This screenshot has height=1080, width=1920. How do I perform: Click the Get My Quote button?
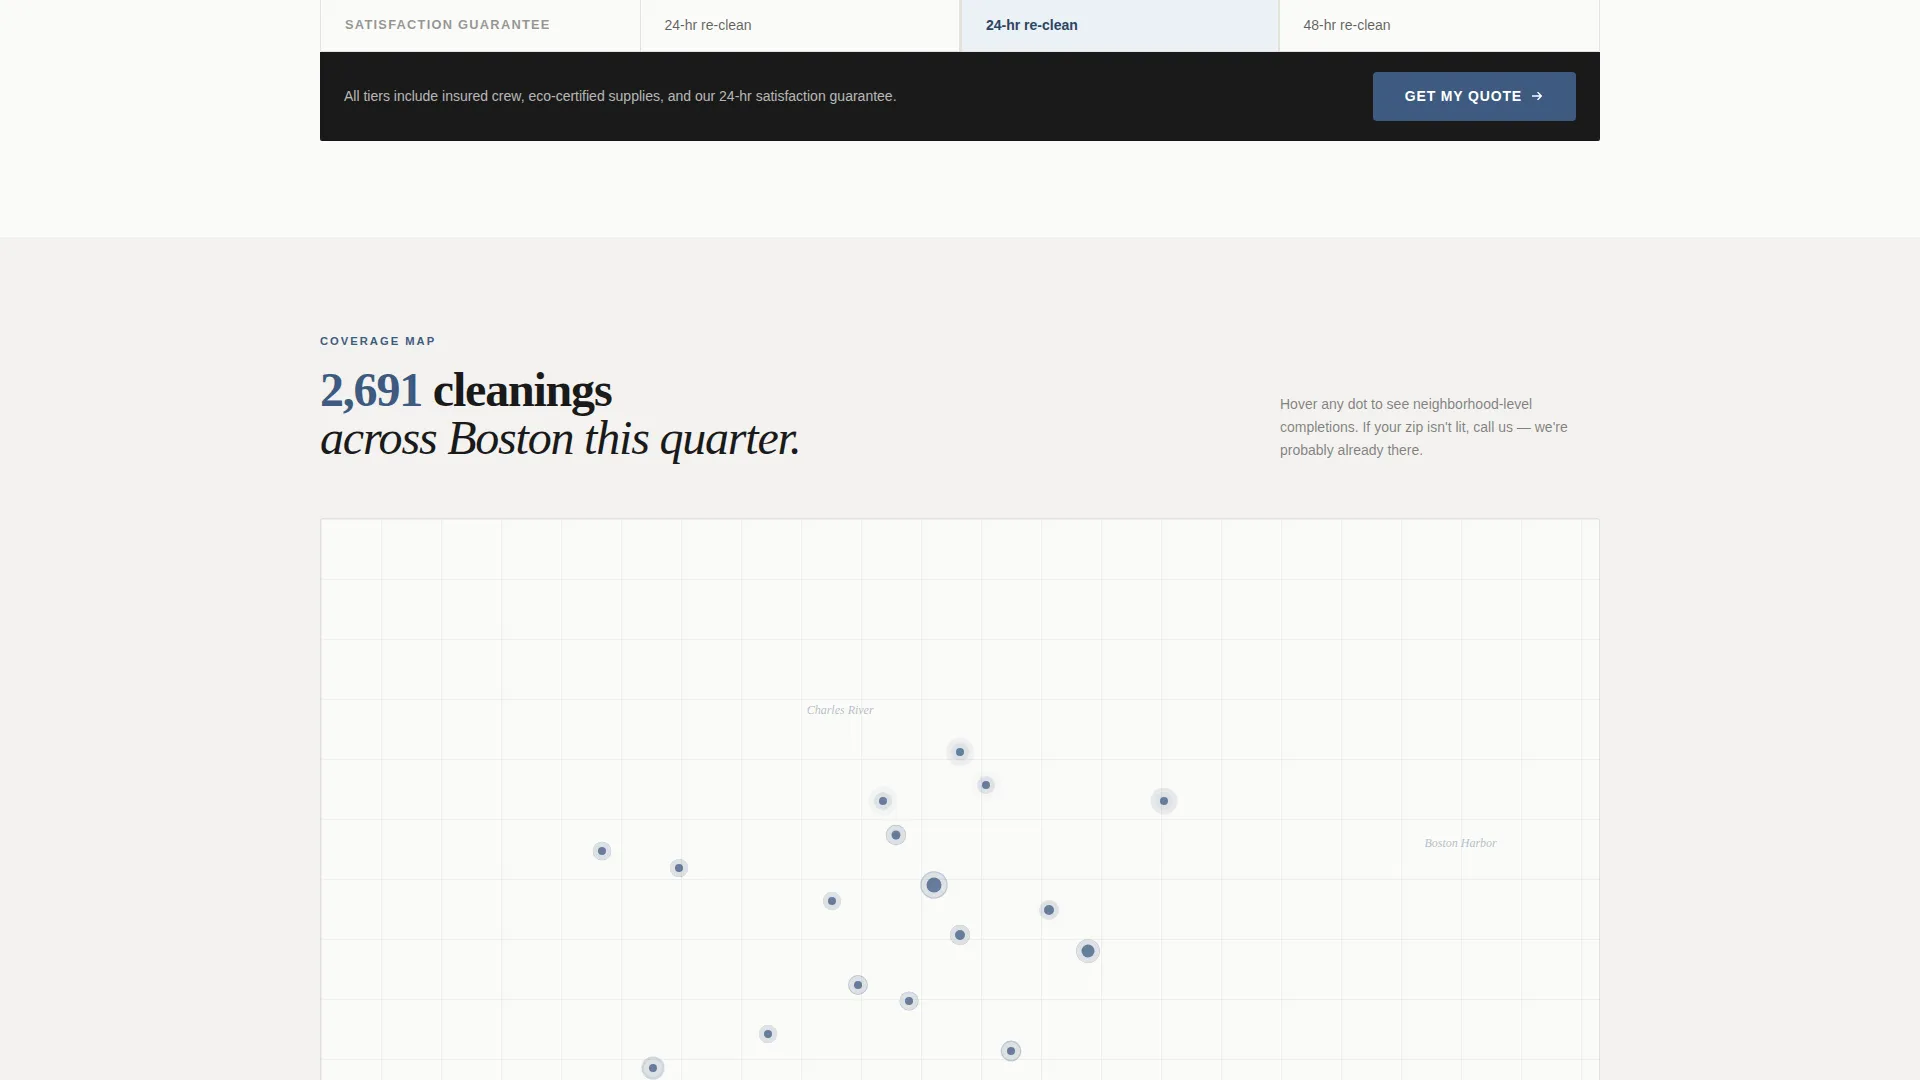(x=1474, y=96)
